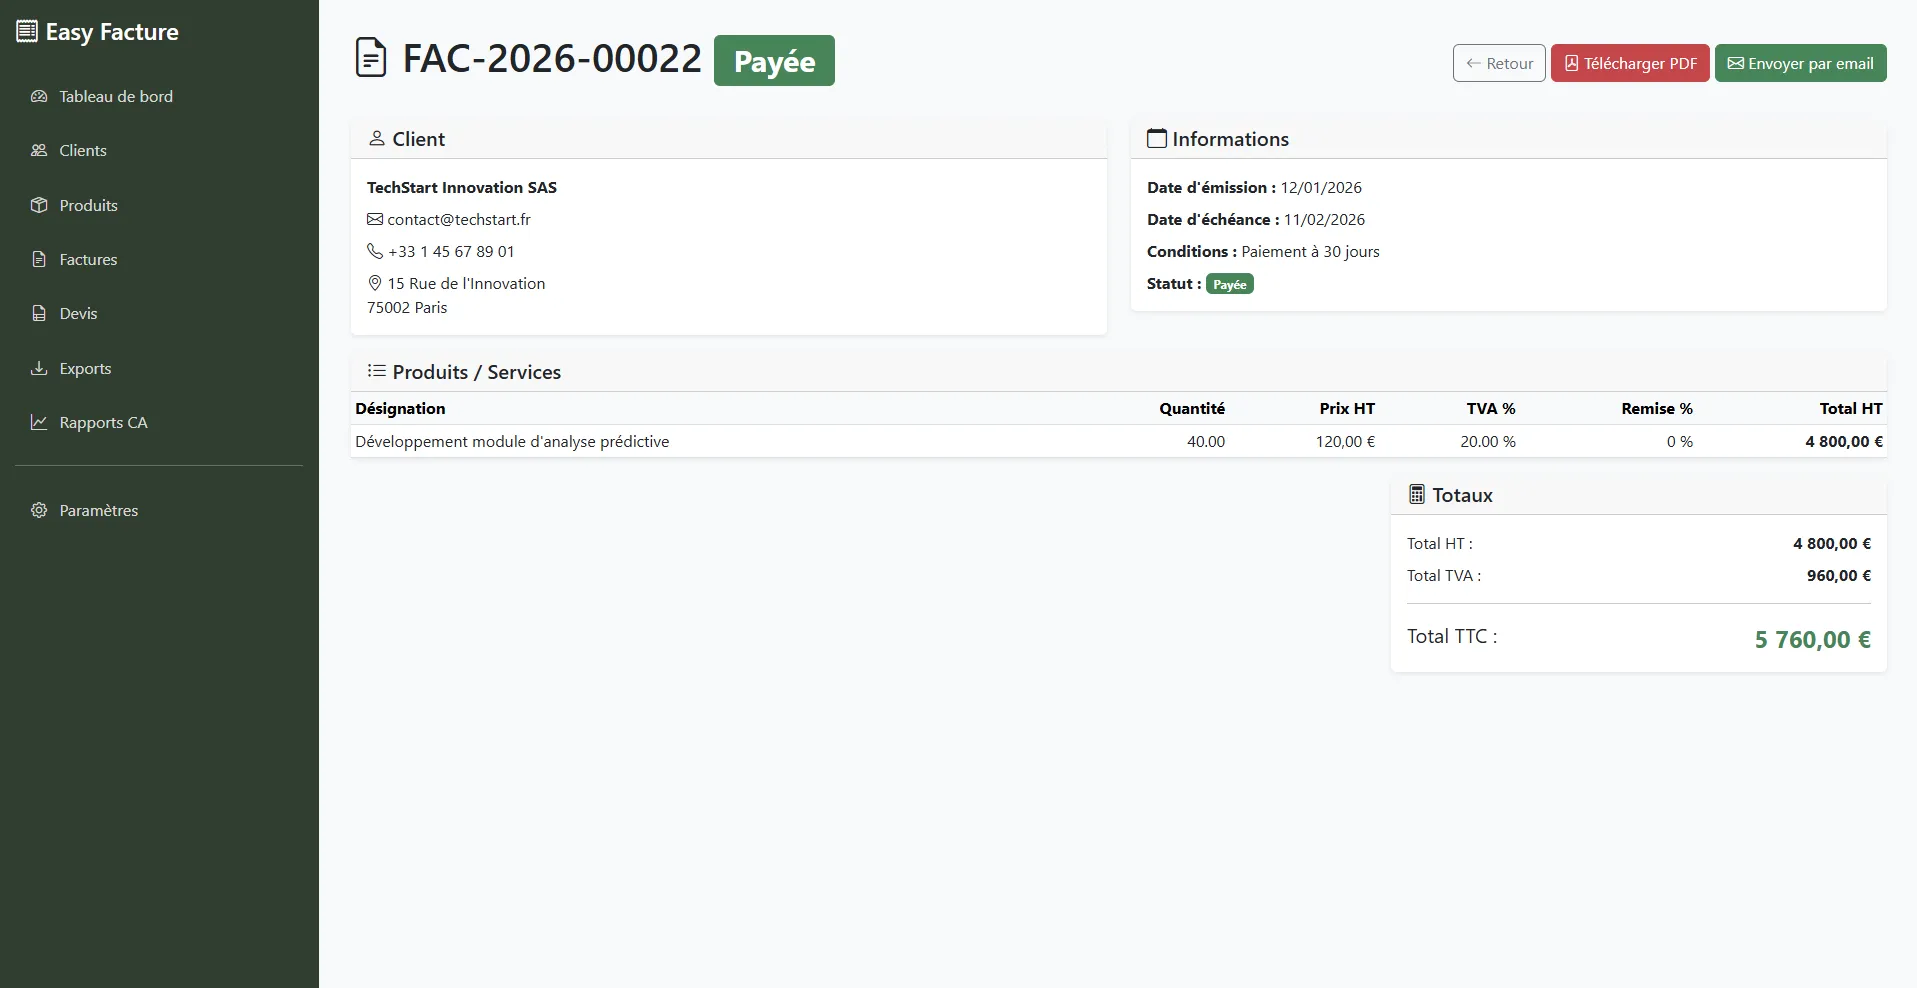This screenshot has width=1917, height=988.
Task: Click the Produits box icon
Action: [x=39, y=205]
